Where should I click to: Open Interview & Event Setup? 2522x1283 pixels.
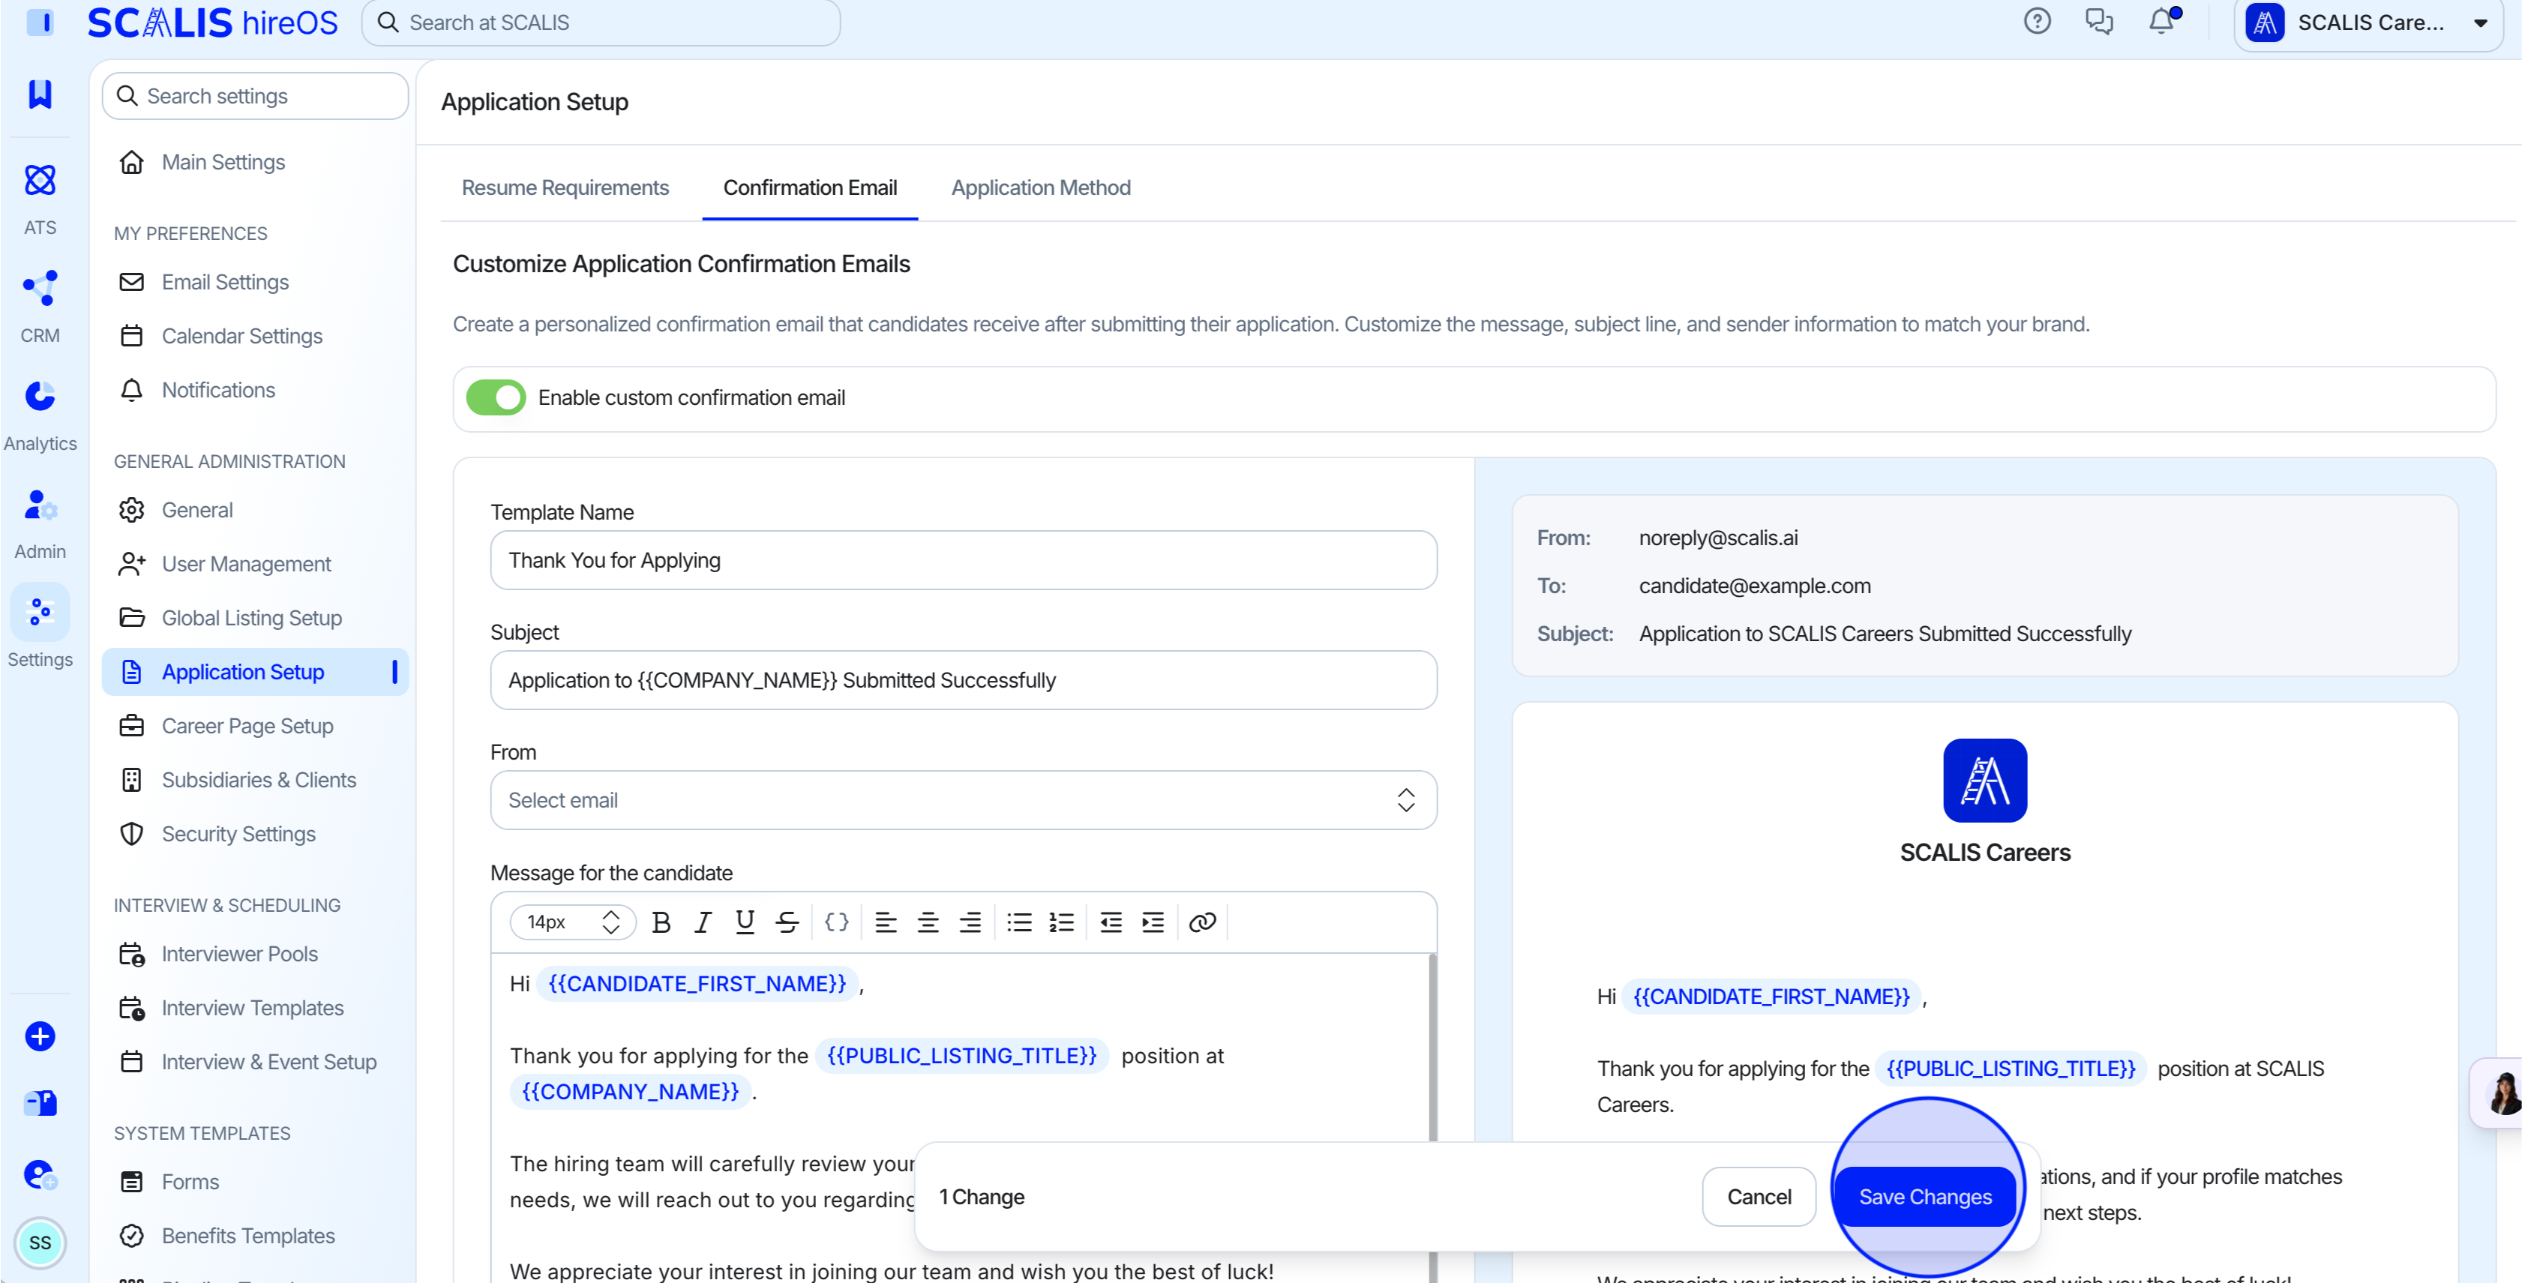coord(255,1062)
